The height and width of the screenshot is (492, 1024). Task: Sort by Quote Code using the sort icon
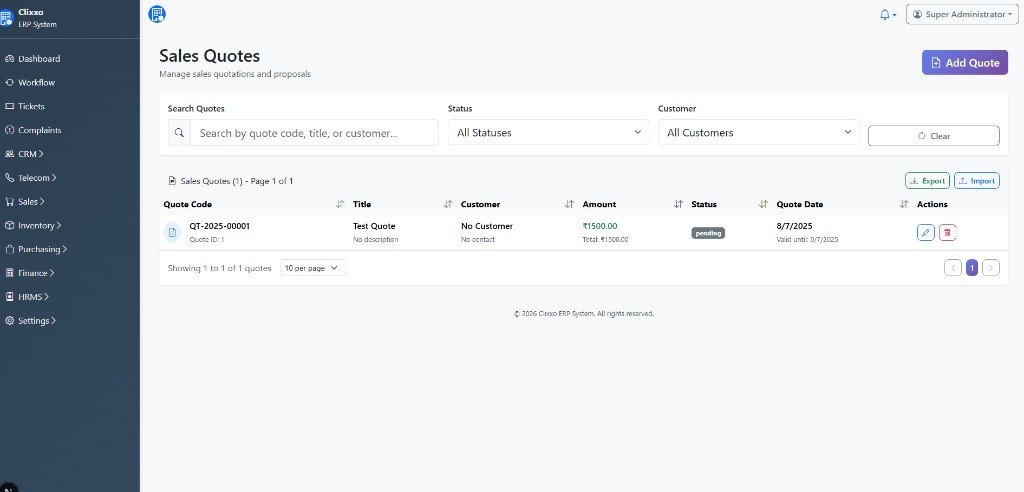click(x=340, y=204)
